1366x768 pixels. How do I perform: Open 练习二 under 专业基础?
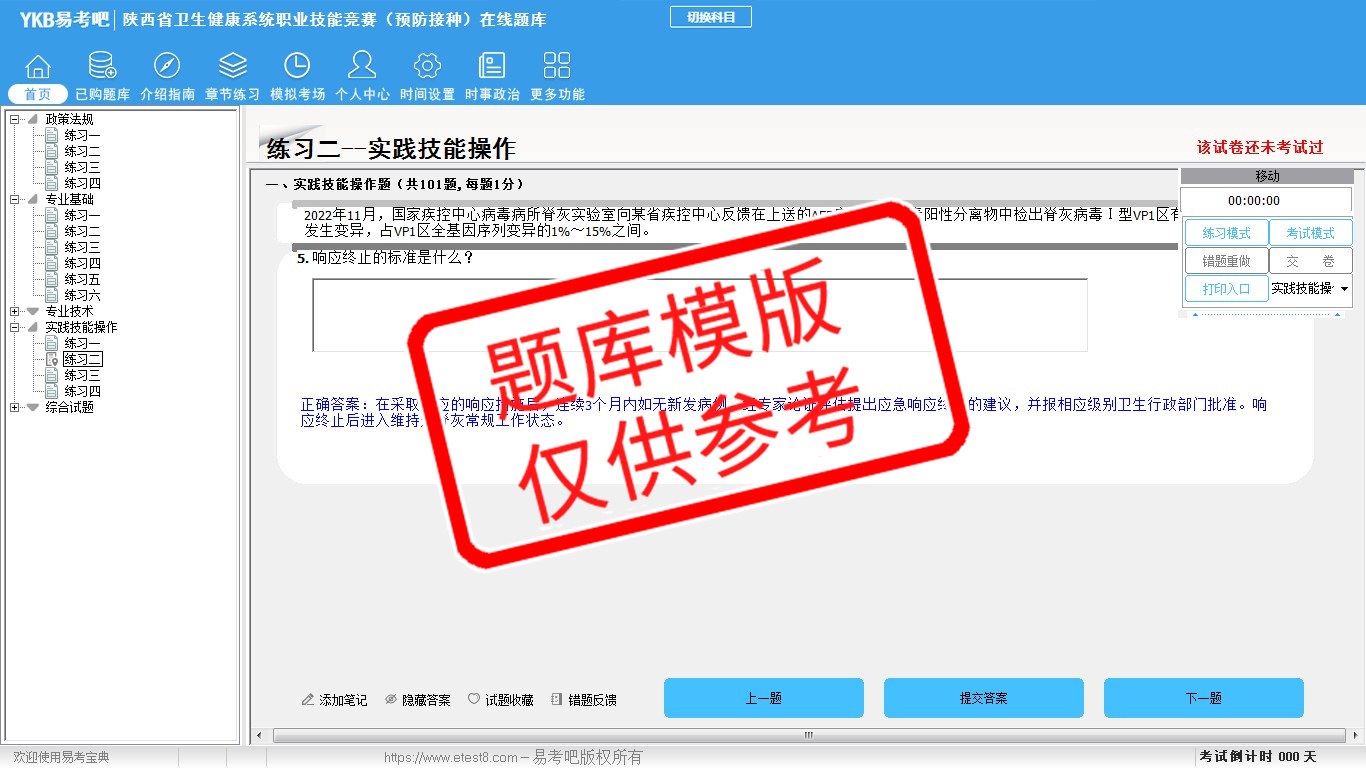pos(82,231)
